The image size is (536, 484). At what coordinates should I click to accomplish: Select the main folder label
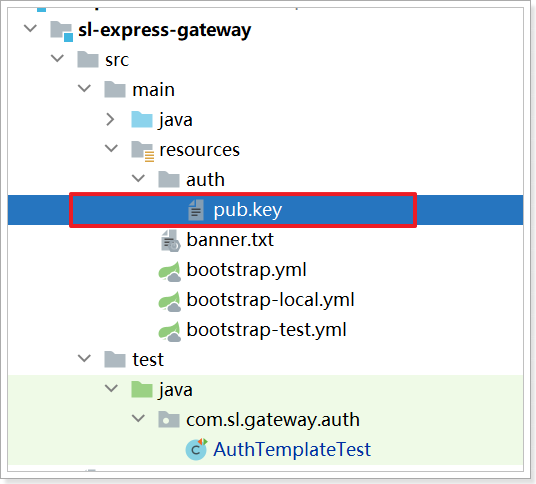click(153, 90)
